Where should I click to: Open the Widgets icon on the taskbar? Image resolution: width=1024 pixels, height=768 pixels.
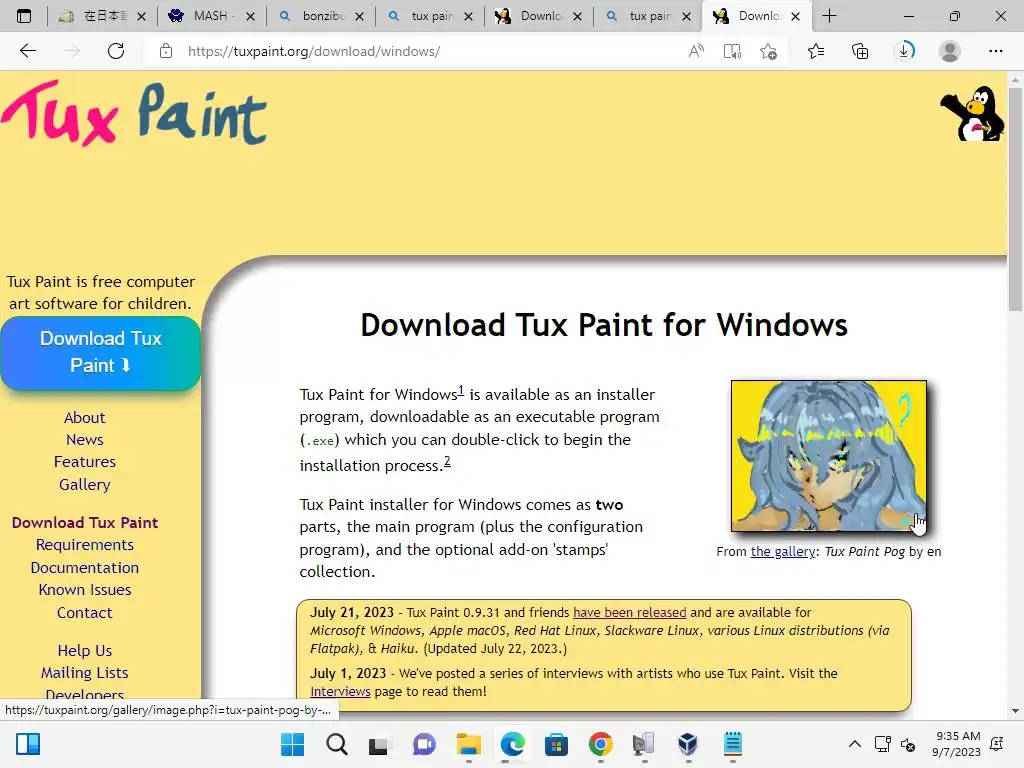[x=28, y=744]
